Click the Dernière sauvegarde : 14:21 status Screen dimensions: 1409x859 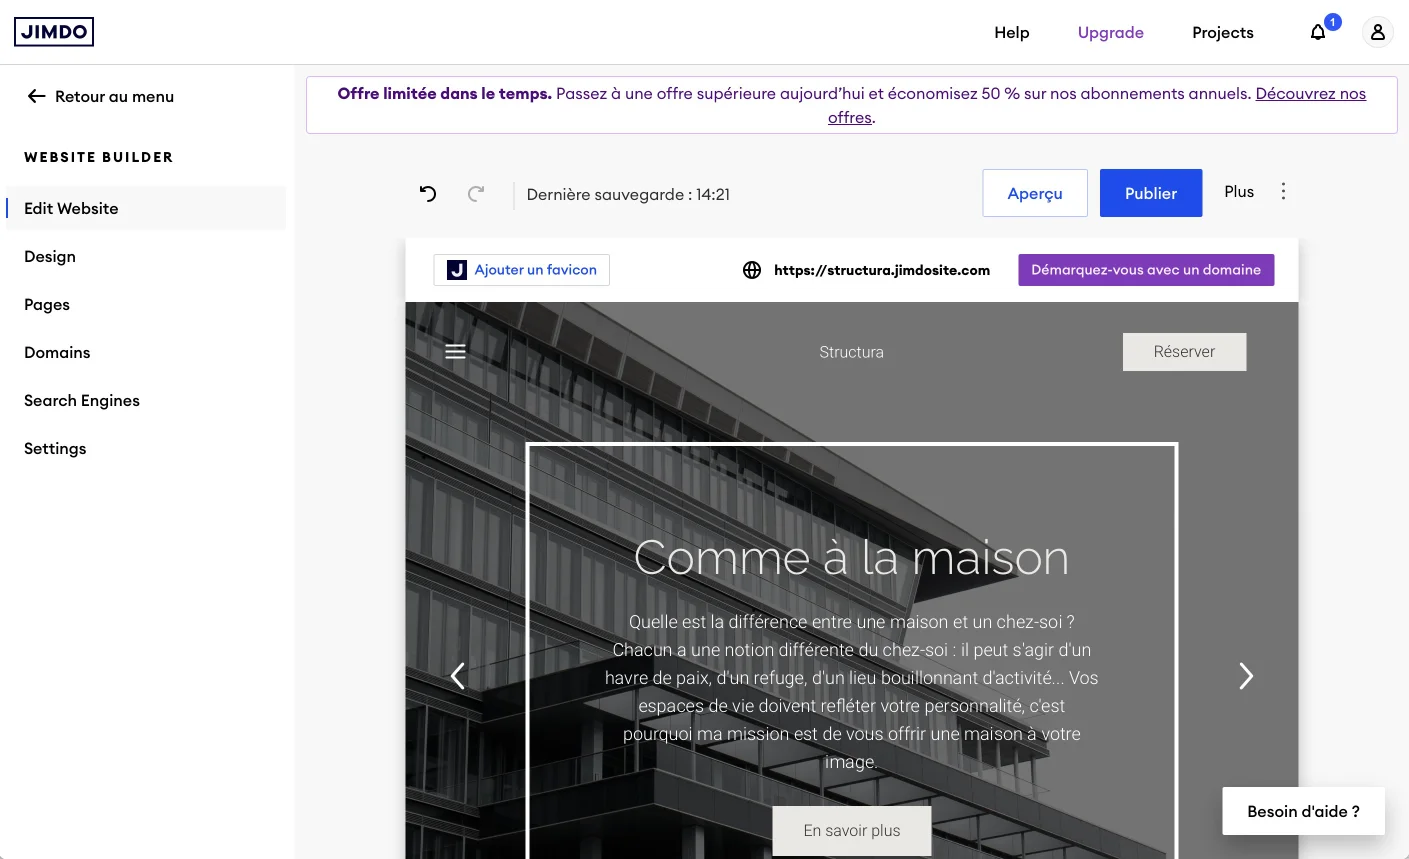(x=628, y=194)
